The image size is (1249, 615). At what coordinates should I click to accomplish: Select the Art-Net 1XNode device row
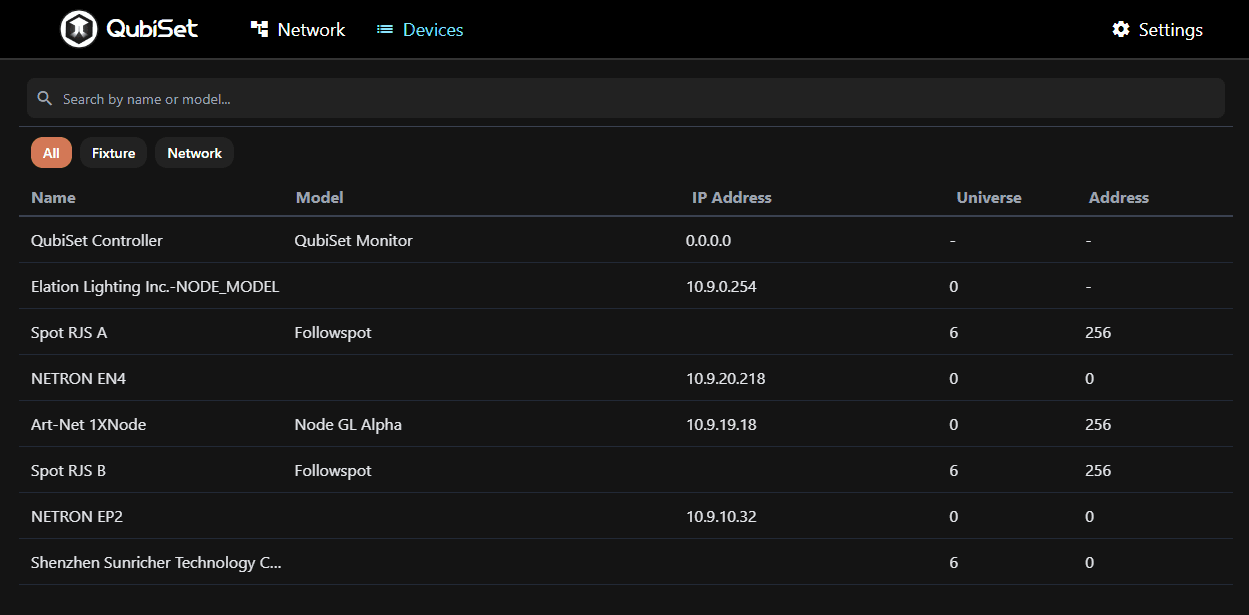[89, 425]
